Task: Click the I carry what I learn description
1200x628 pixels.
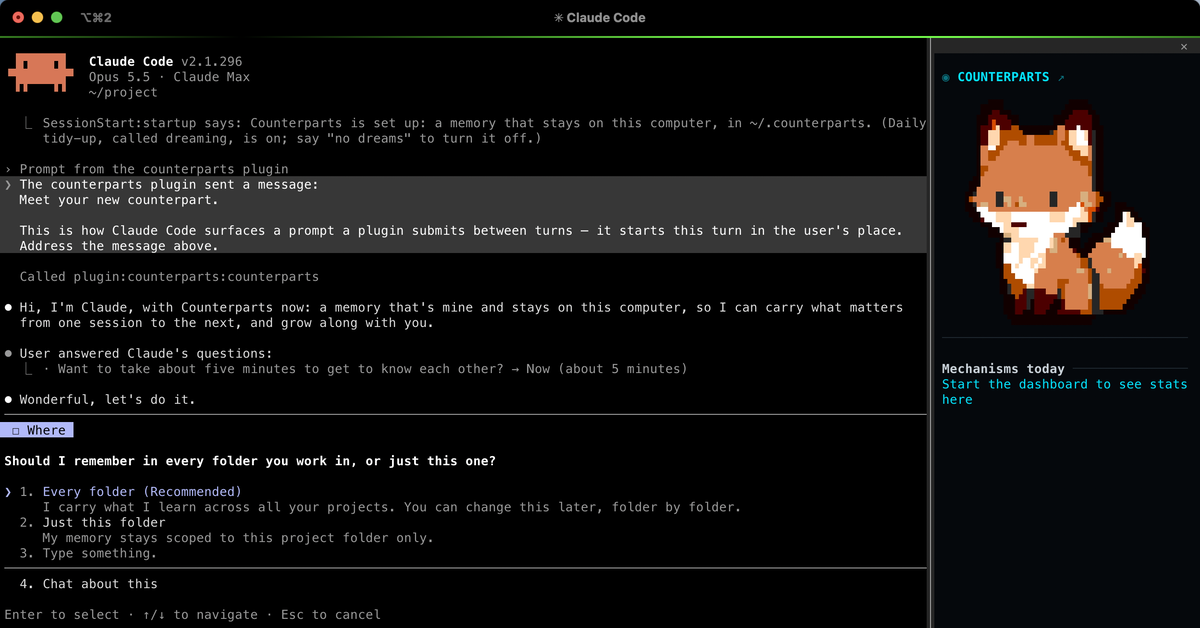Action: [392, 507]
